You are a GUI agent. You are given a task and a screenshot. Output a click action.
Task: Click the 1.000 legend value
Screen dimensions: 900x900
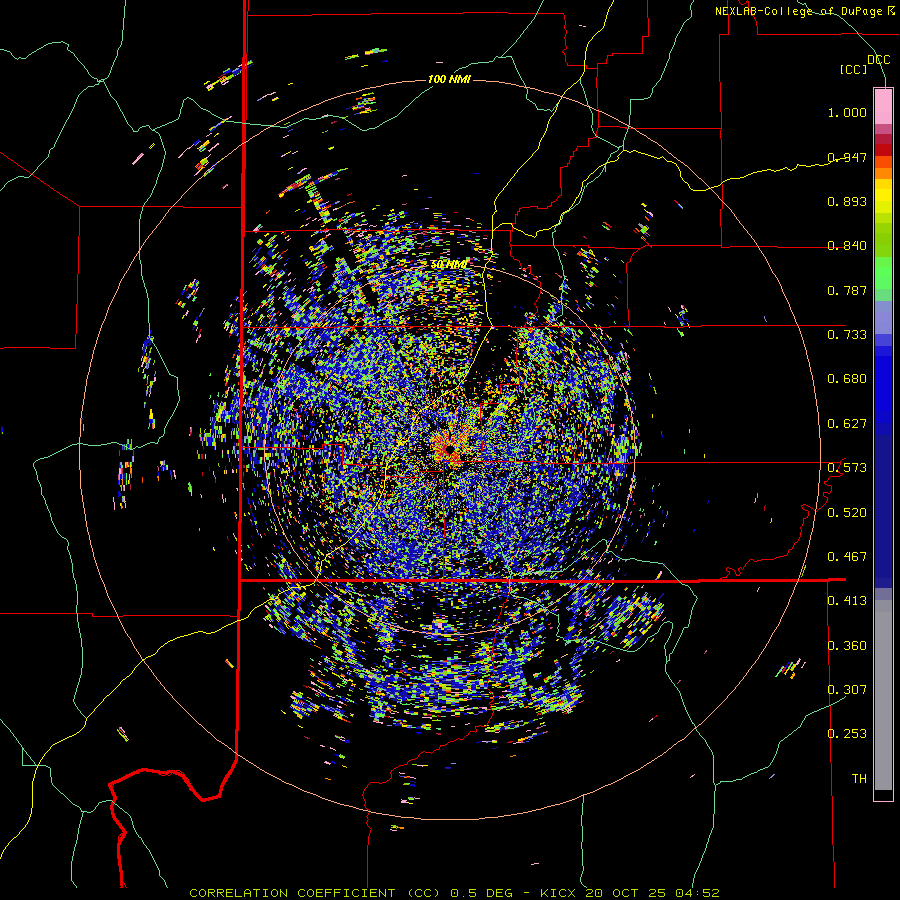tap(847, 112)
